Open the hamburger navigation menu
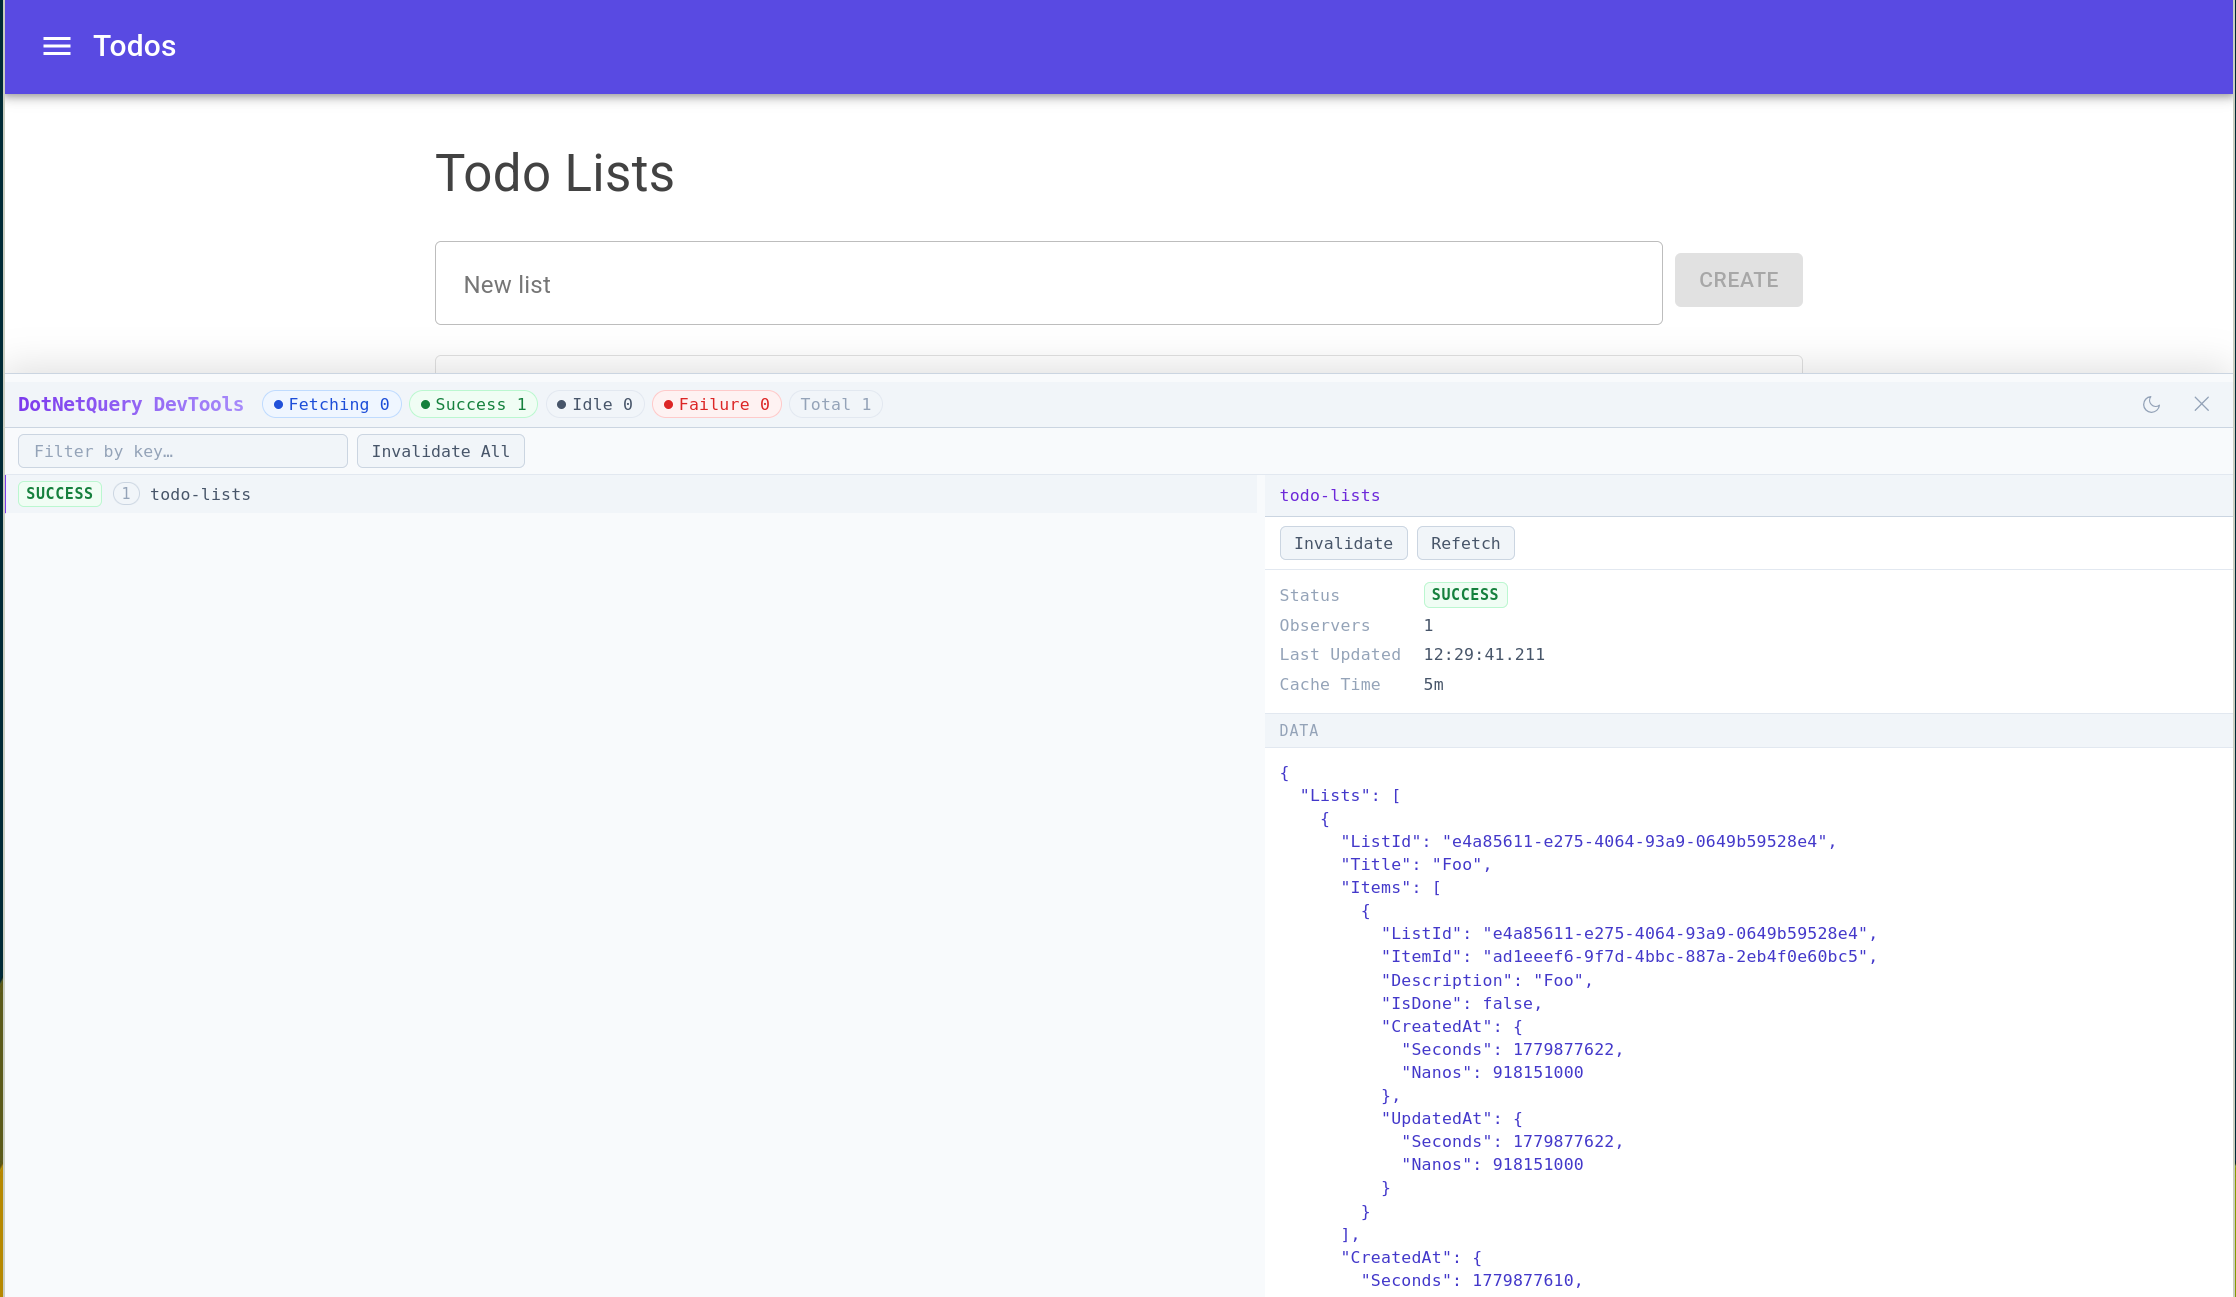This screenshot has width=2236, height=1297. [57, 46]
